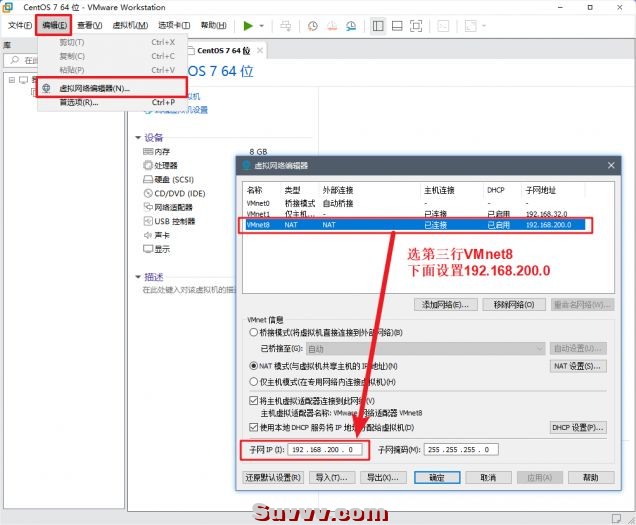The width and height of the screenshot is (636, 525).
Task: Open the 虚拟机 (VM) menu
Action: click(128, 25)
